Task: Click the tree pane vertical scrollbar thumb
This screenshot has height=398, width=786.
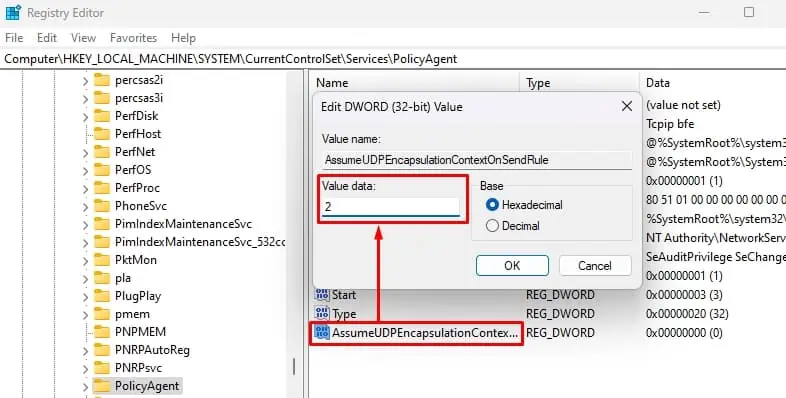Action: tap(294, 366)
